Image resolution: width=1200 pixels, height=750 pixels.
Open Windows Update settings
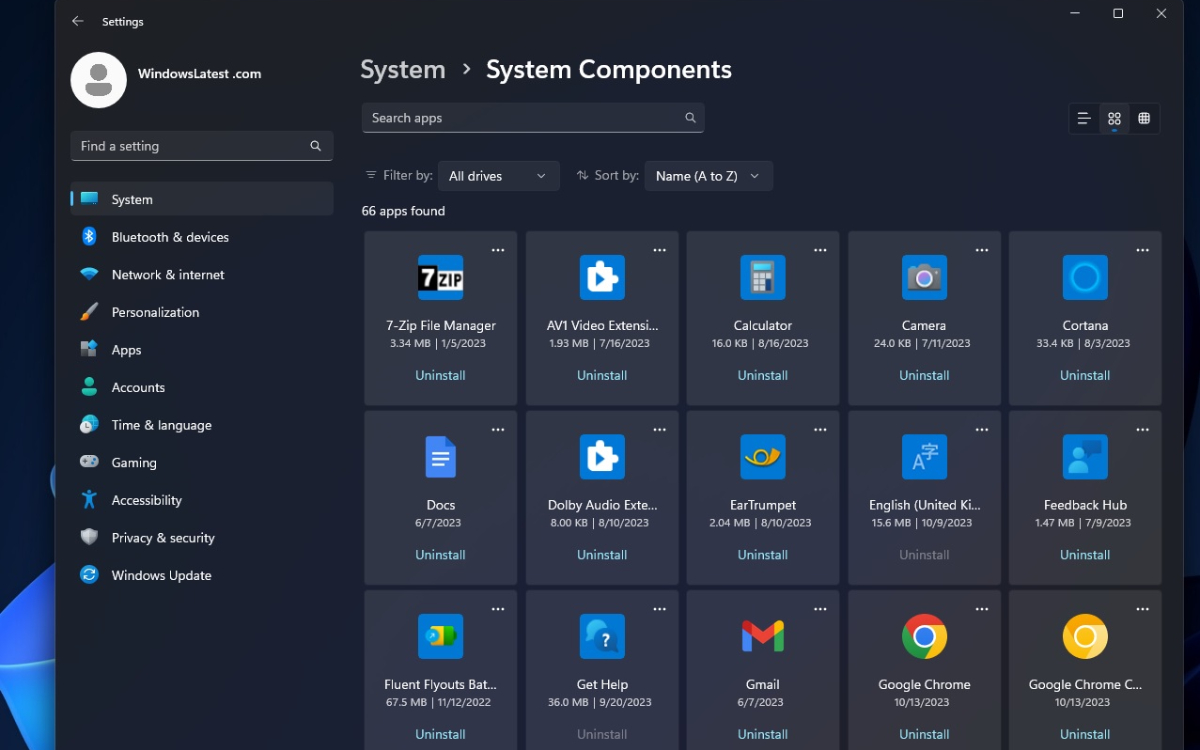(202, 575)
